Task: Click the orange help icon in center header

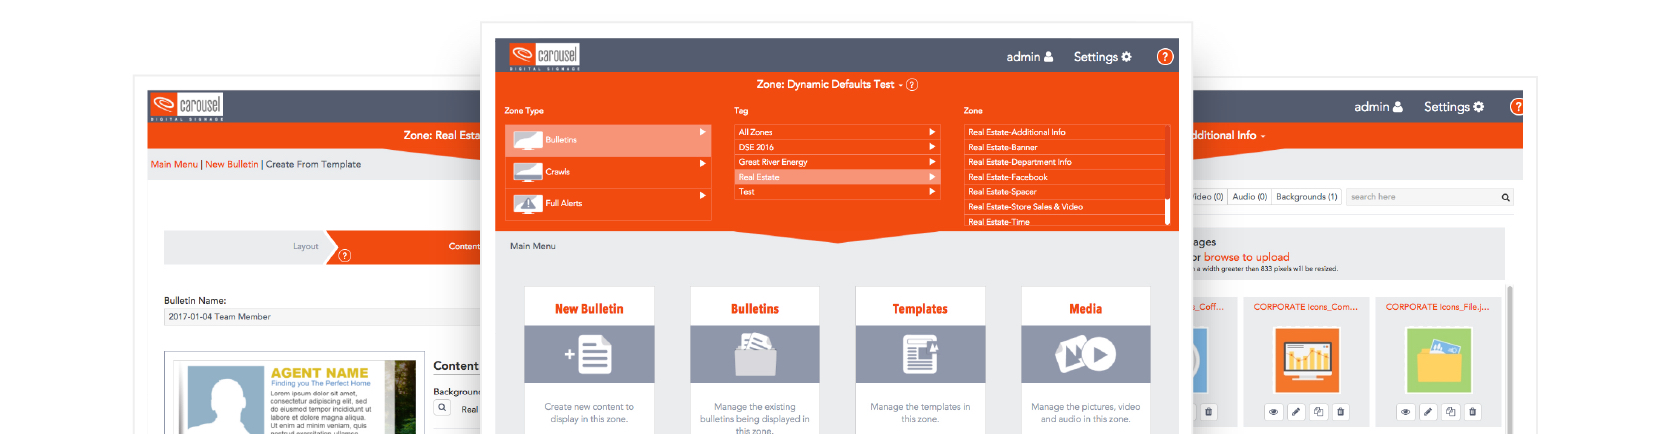Action: 1165,57
